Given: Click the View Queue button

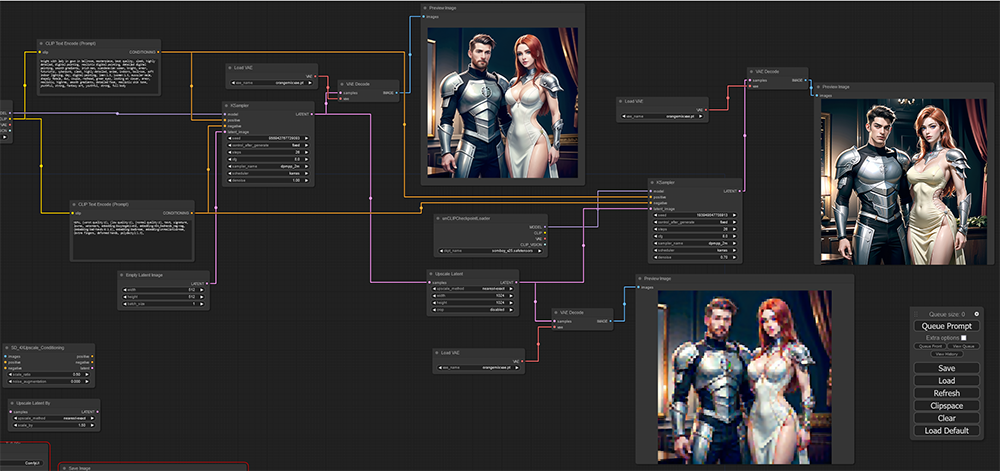Looking at the screenshot, I should pyautogui.click(x=963, y=346).
